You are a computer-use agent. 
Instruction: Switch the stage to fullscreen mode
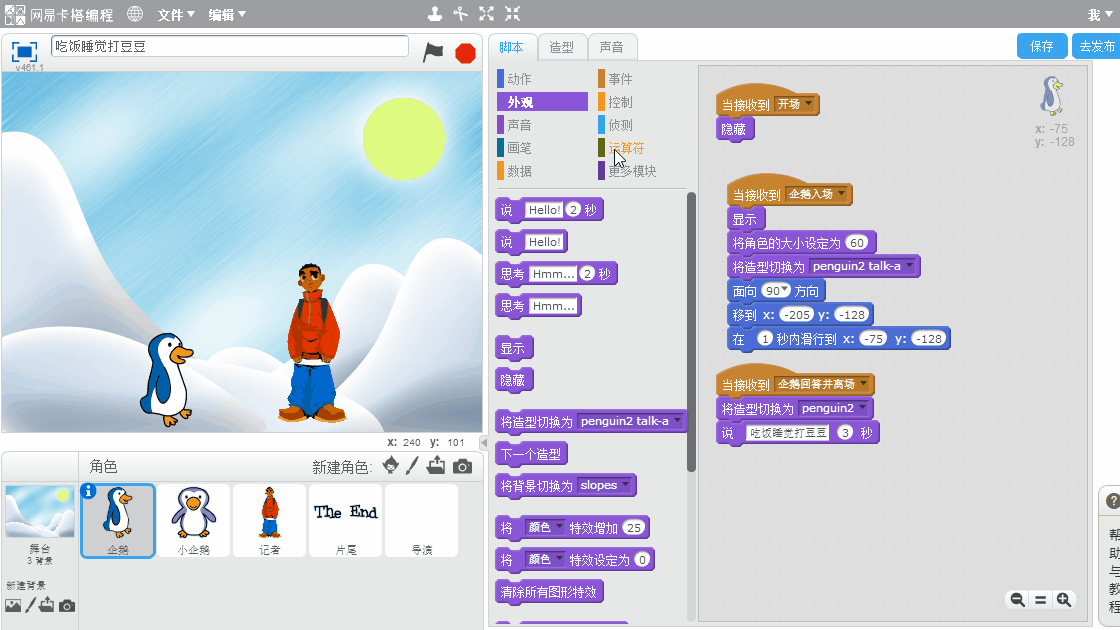pos(24,51)
